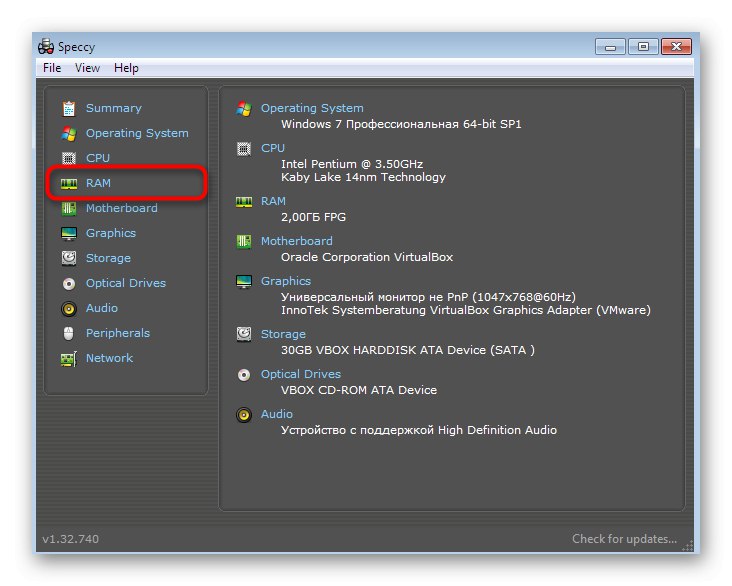
Task: Select Motherboard in the sidebar
Action: (121, 208)
